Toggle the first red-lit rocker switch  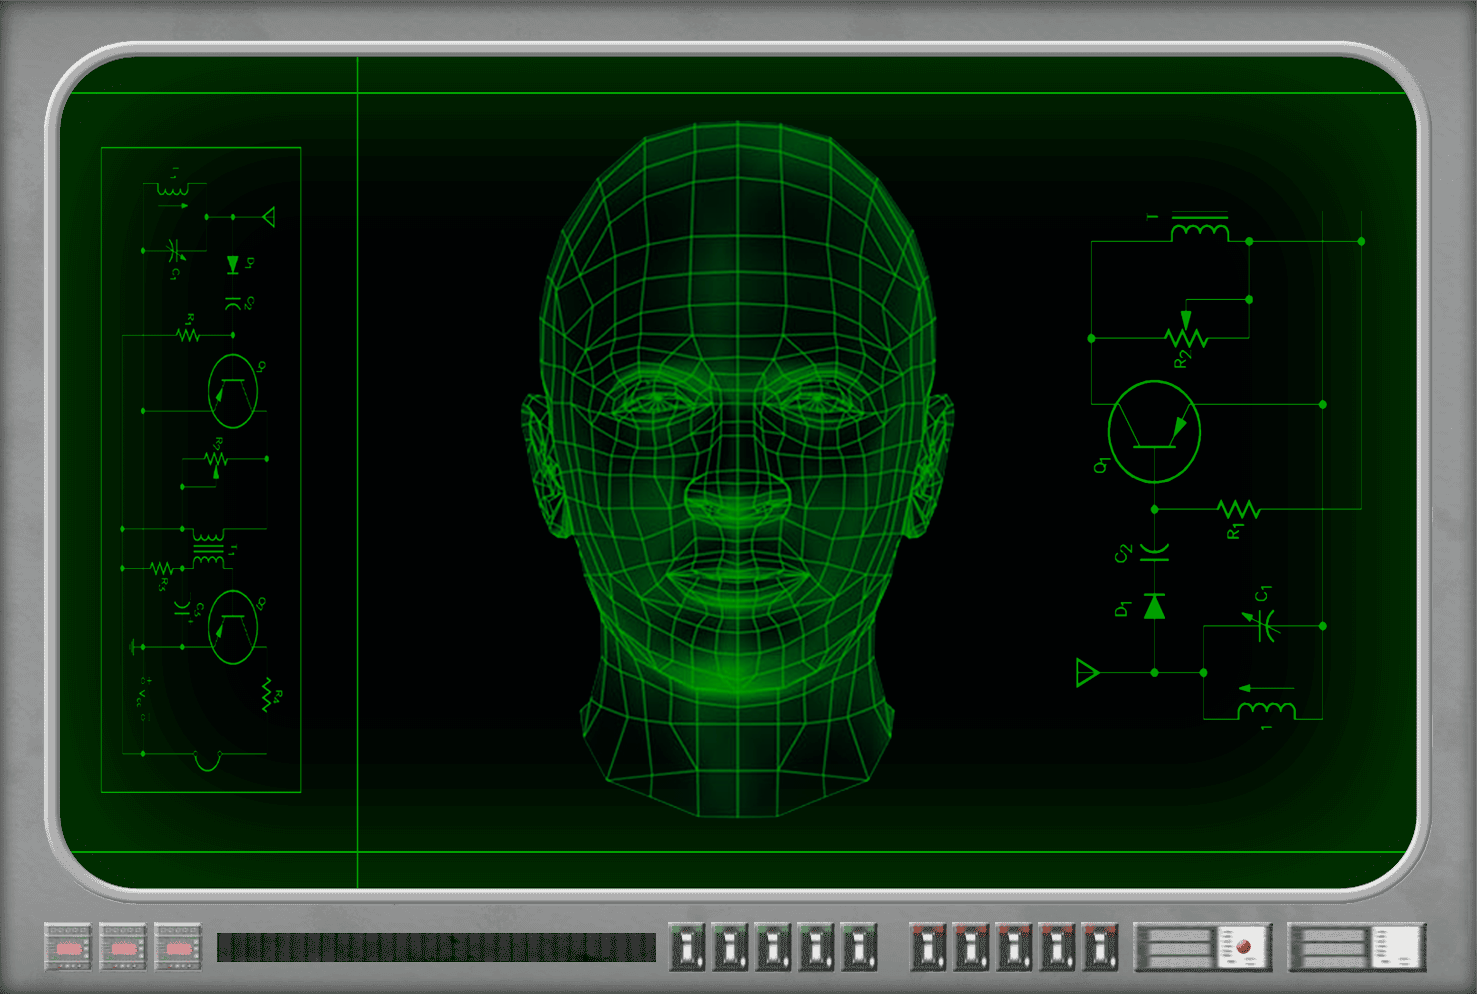929,946
